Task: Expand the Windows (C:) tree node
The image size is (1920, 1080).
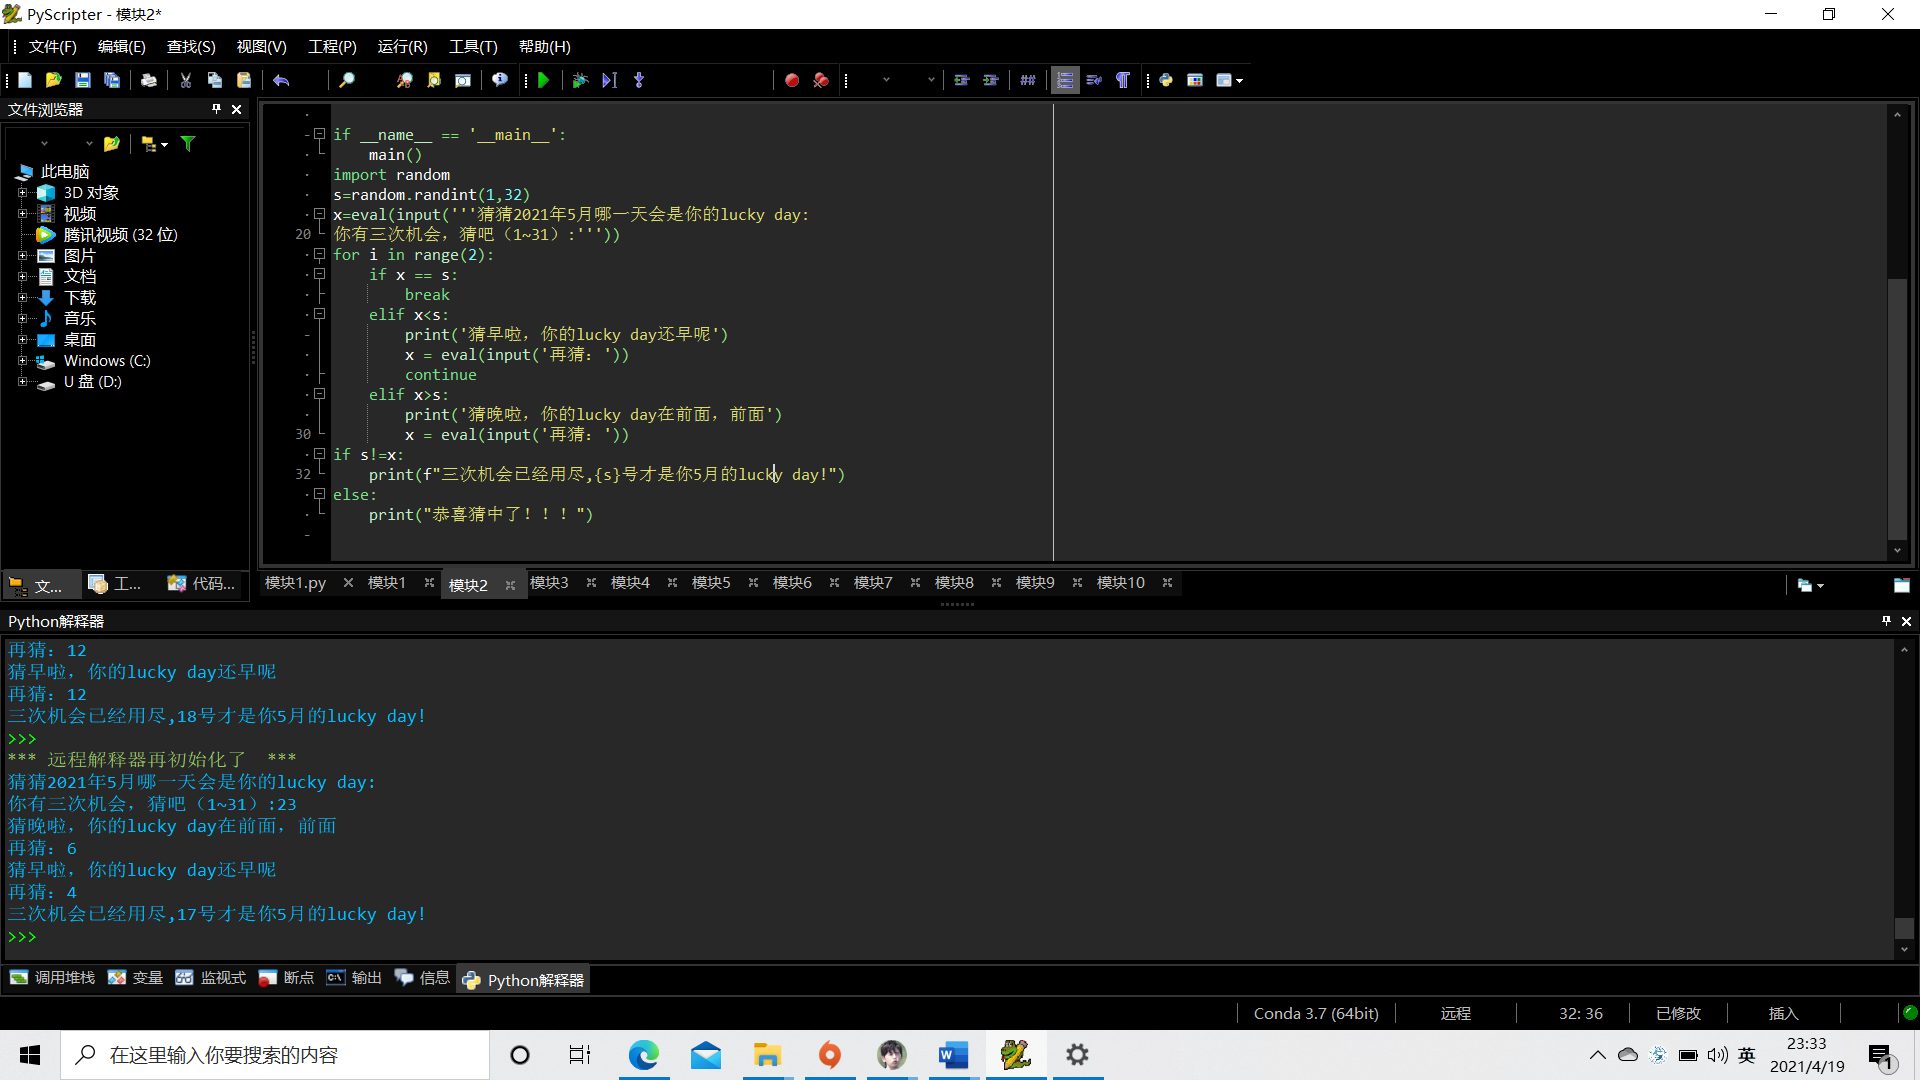Action: pyautogui.click(x=22, y=361)
